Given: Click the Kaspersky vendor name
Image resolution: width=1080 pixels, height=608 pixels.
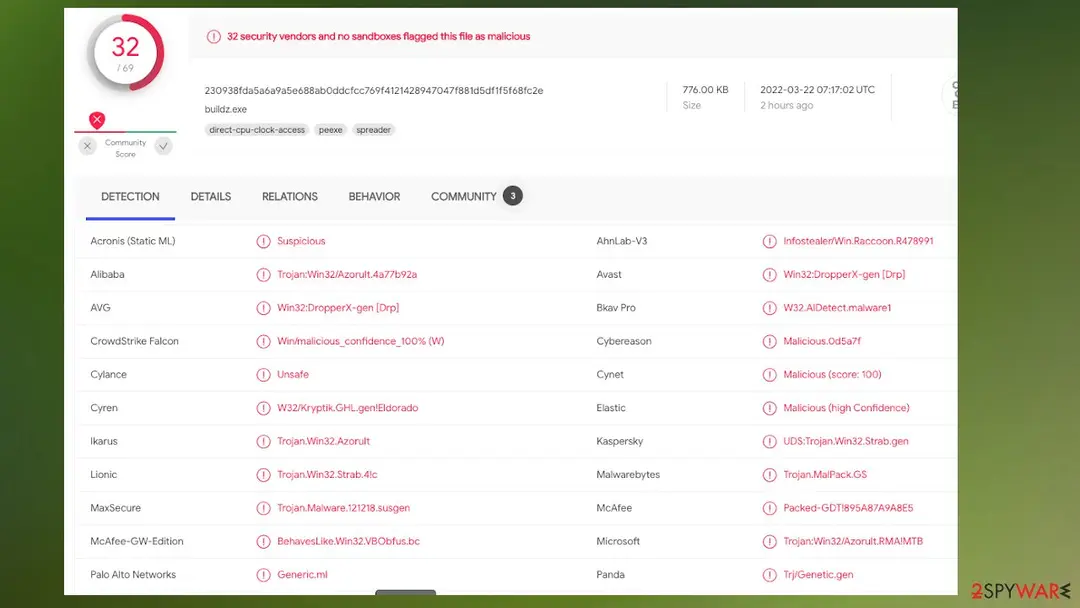Looking at the screenshot, I should (x=620, y=441).
